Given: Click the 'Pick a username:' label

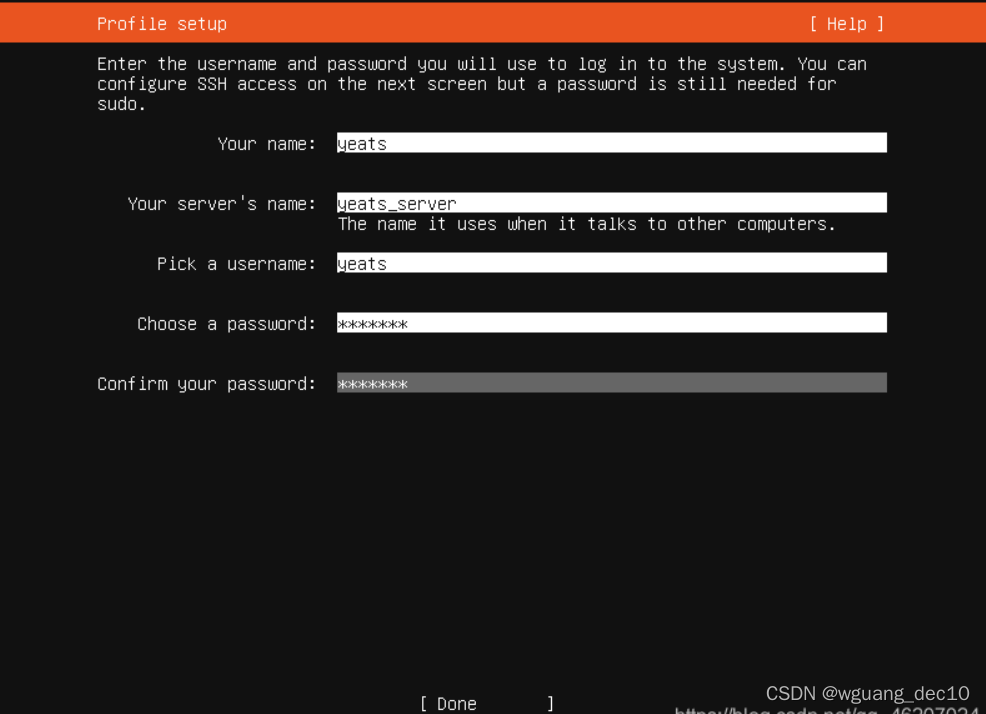Looking at the screenshot, I should 236,264.
